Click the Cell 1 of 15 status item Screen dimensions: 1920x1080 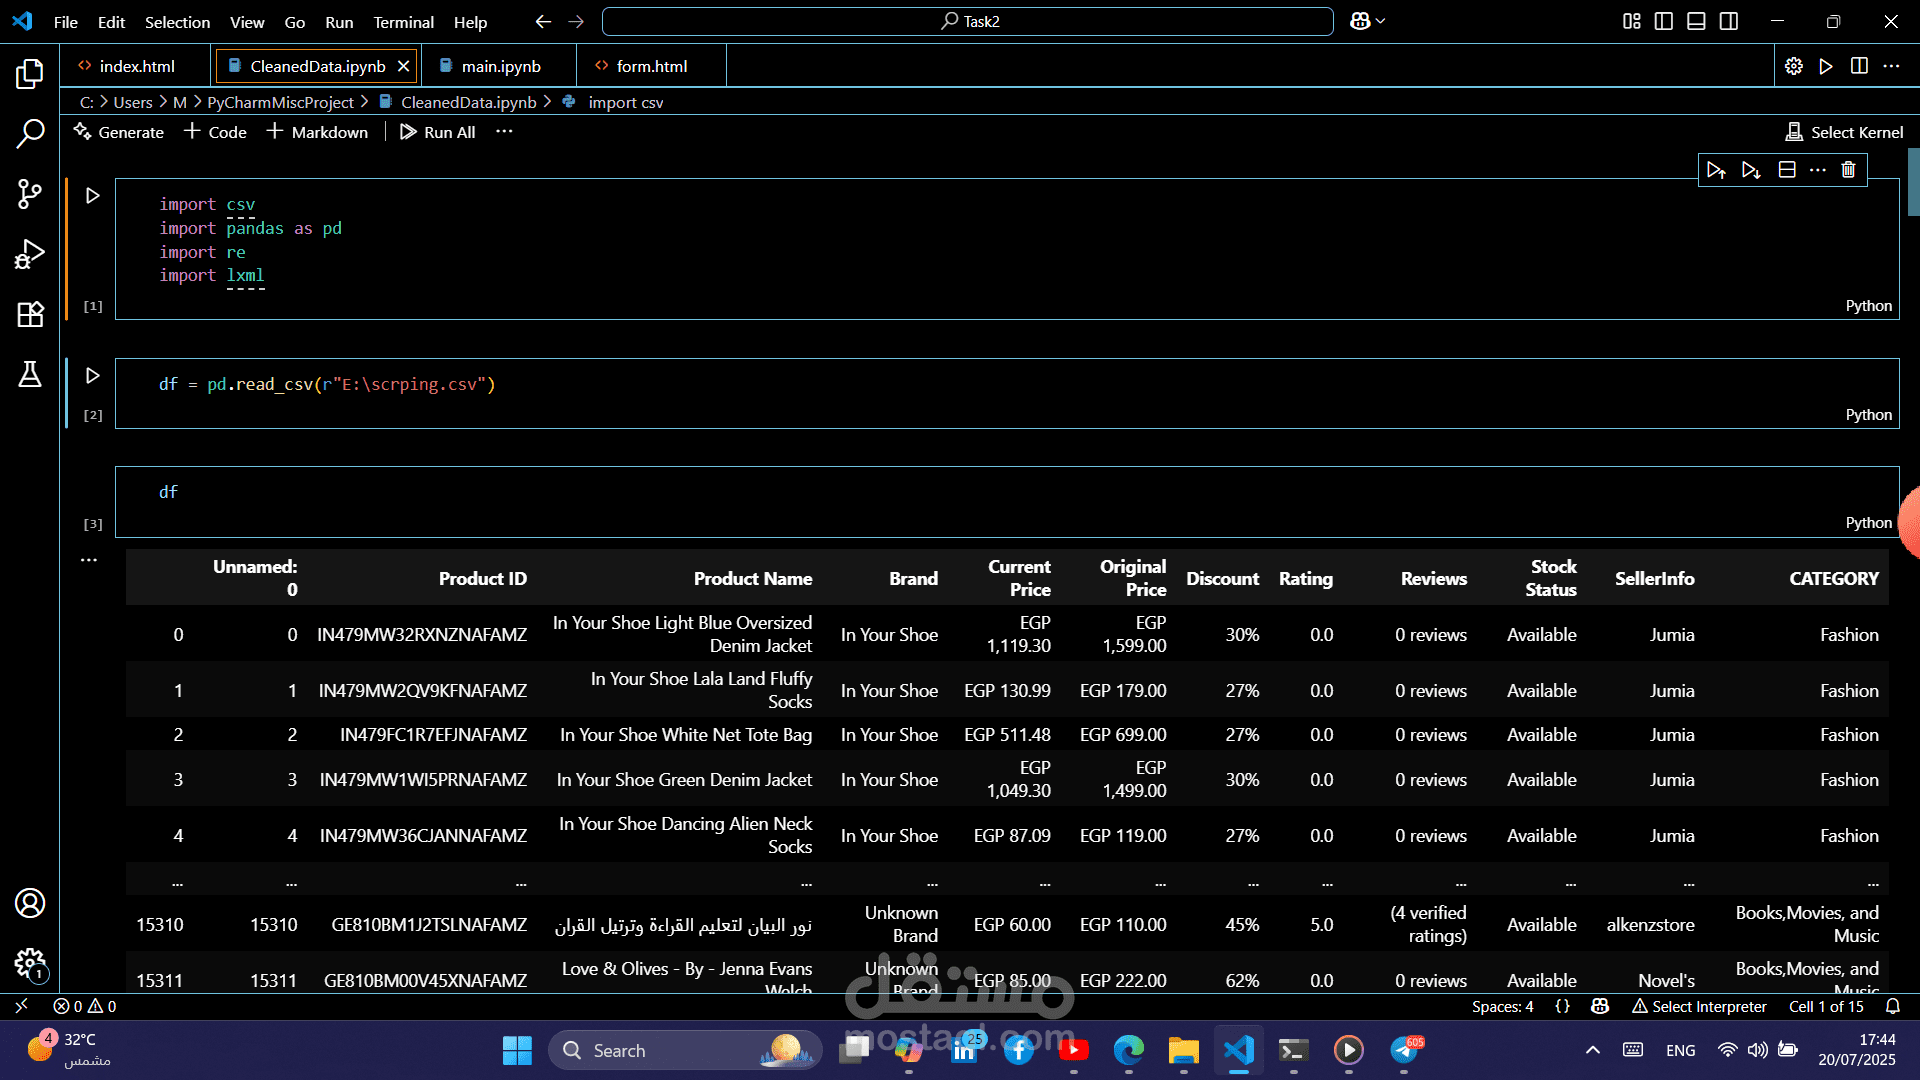(1826, 1006)
